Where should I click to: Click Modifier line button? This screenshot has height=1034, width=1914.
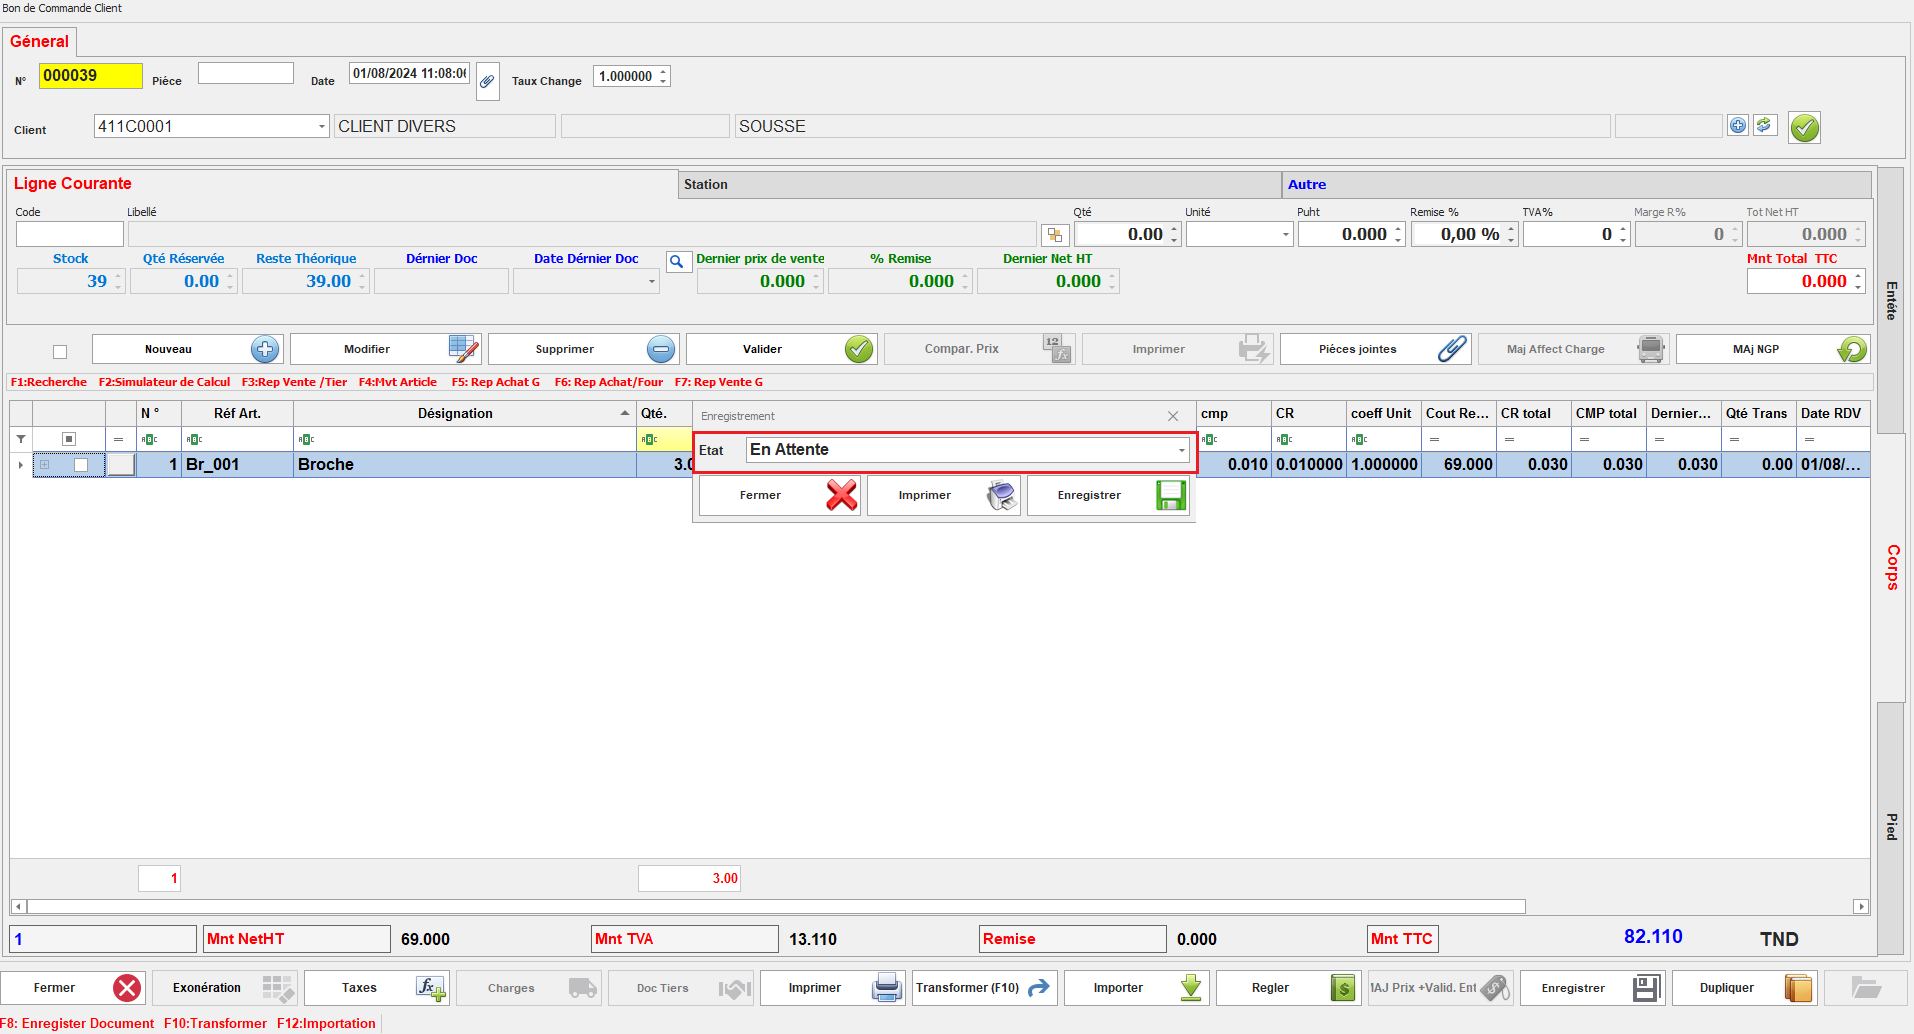point(386,349)
